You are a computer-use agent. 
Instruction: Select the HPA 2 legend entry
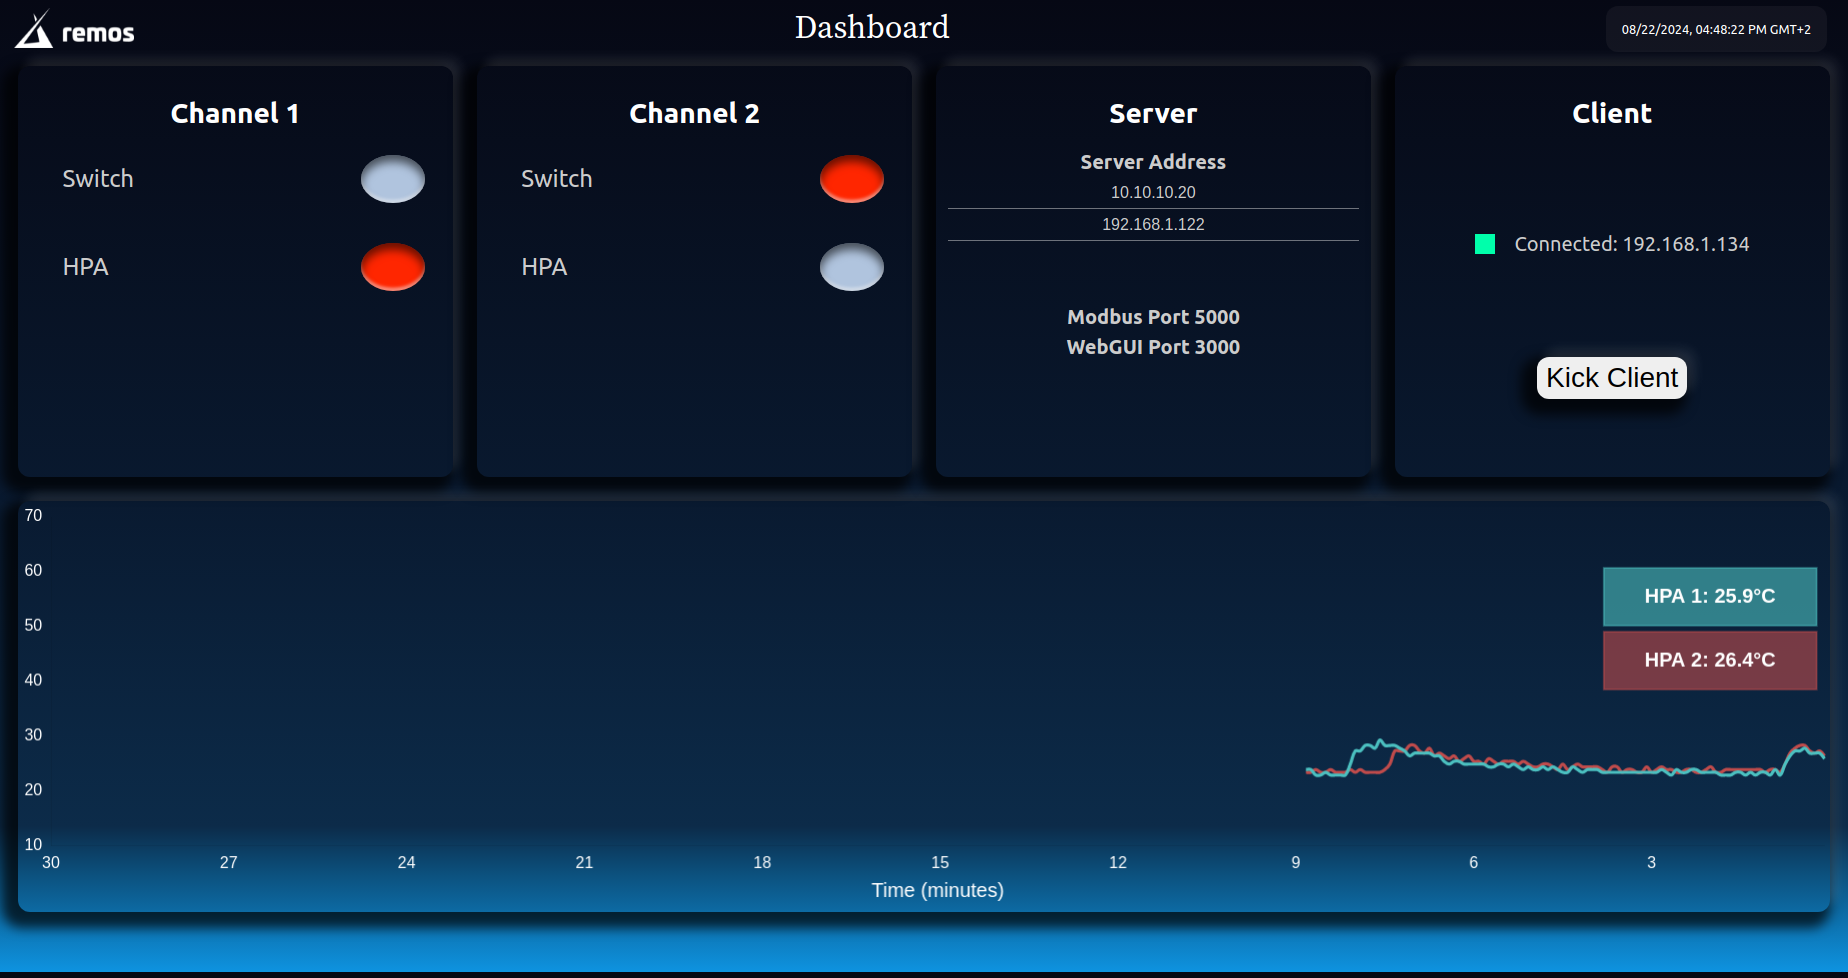pyautogui.click(x=1709, y=660)
